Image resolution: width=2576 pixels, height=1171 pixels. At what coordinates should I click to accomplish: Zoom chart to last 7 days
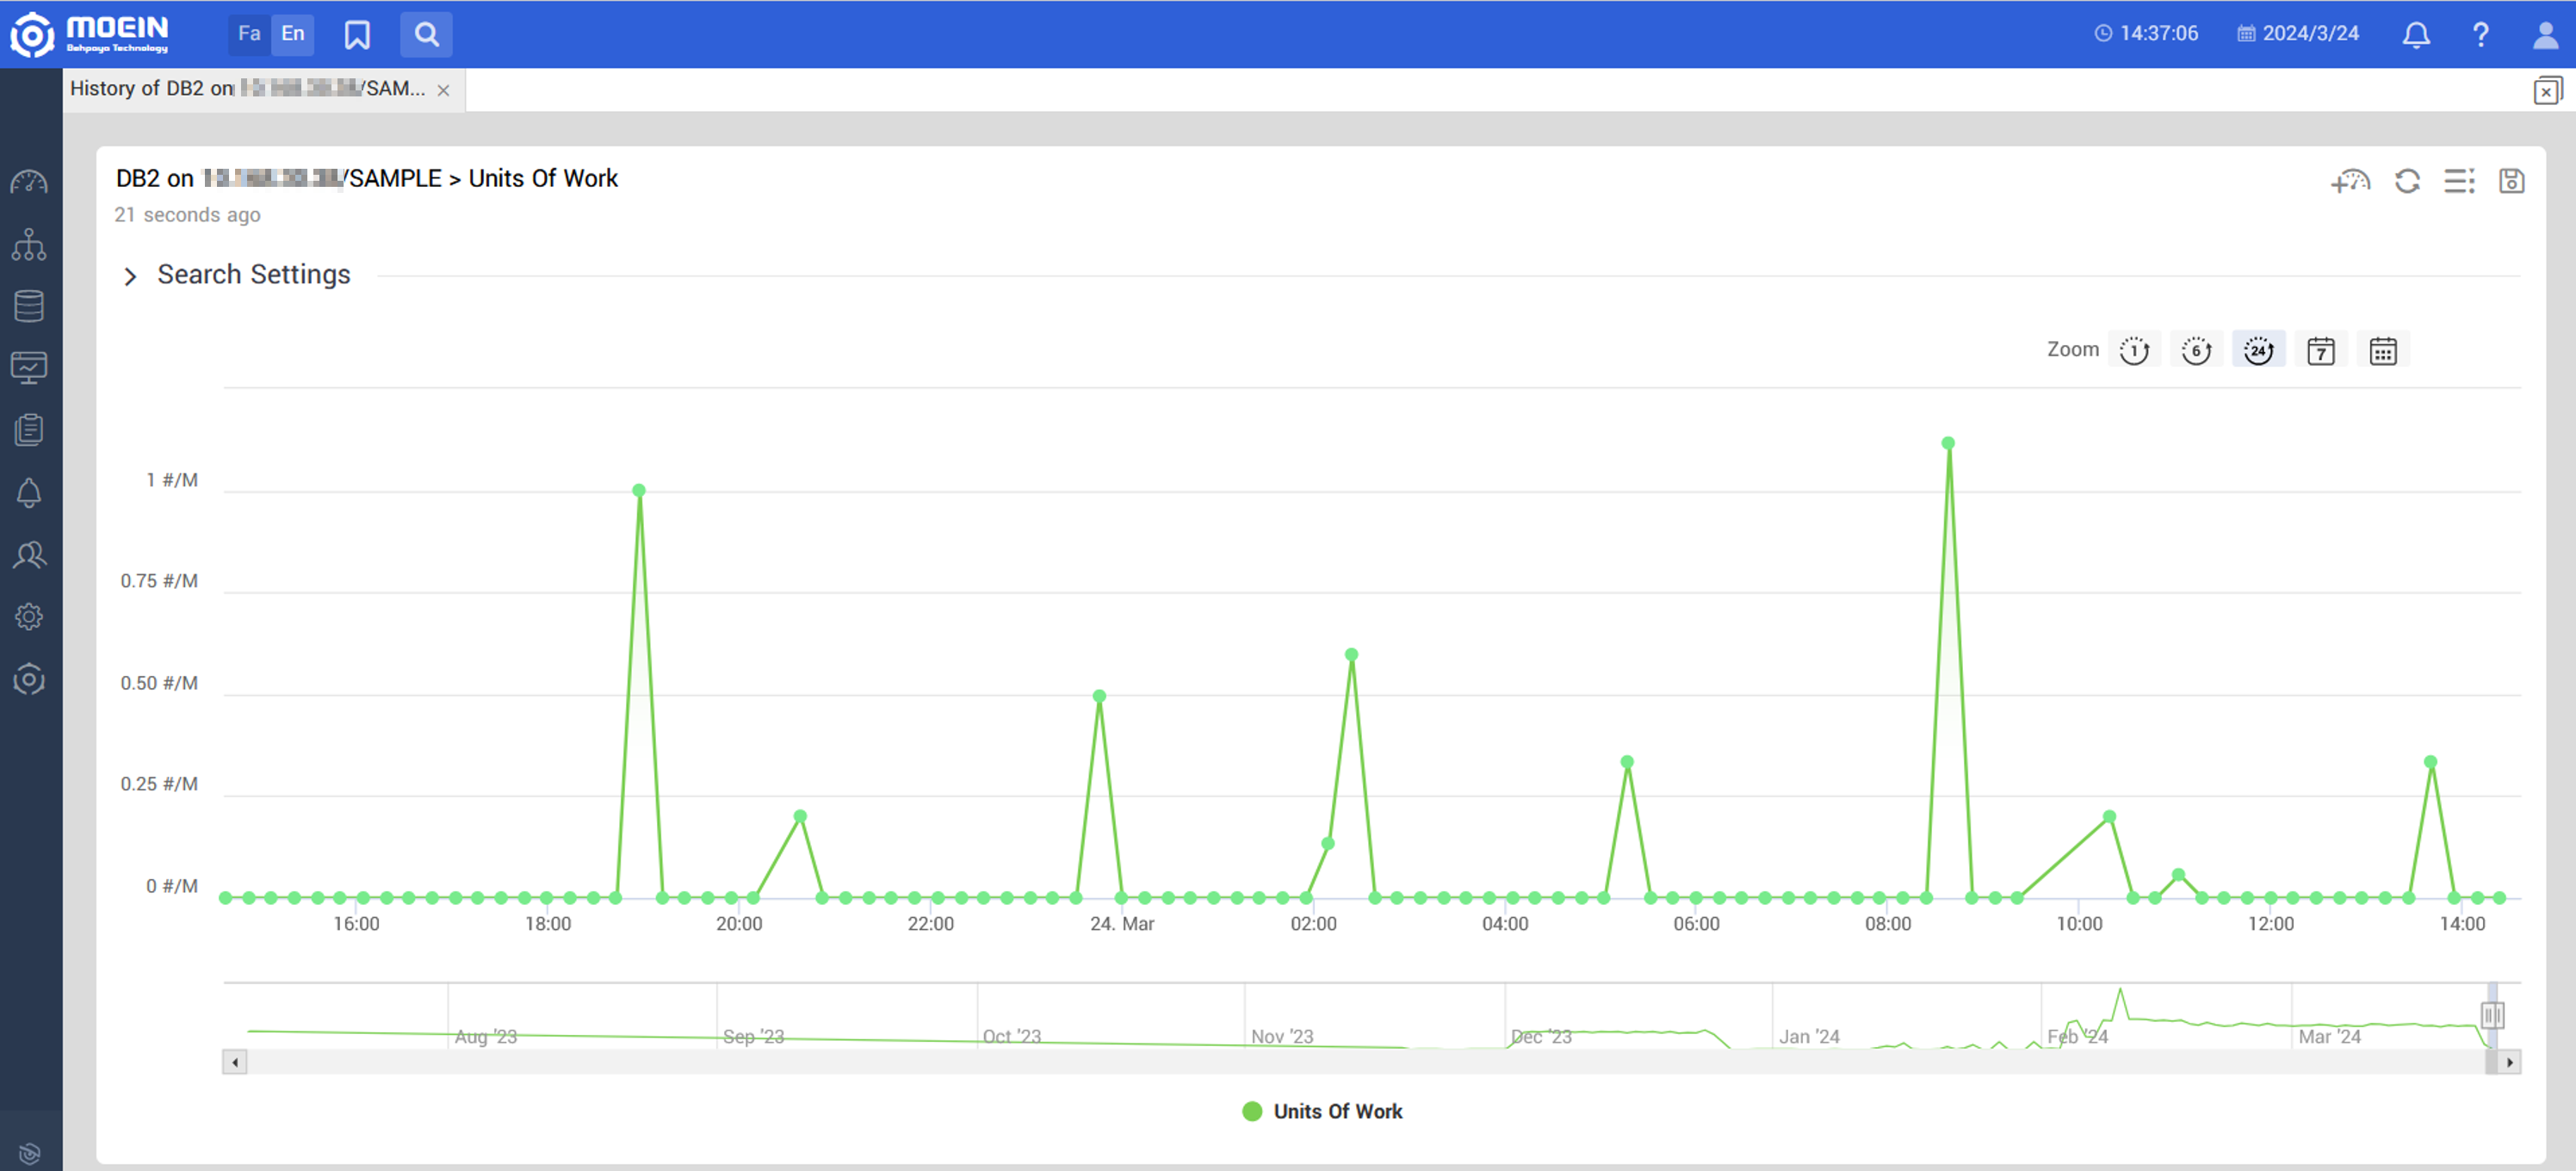[2321, 351]
